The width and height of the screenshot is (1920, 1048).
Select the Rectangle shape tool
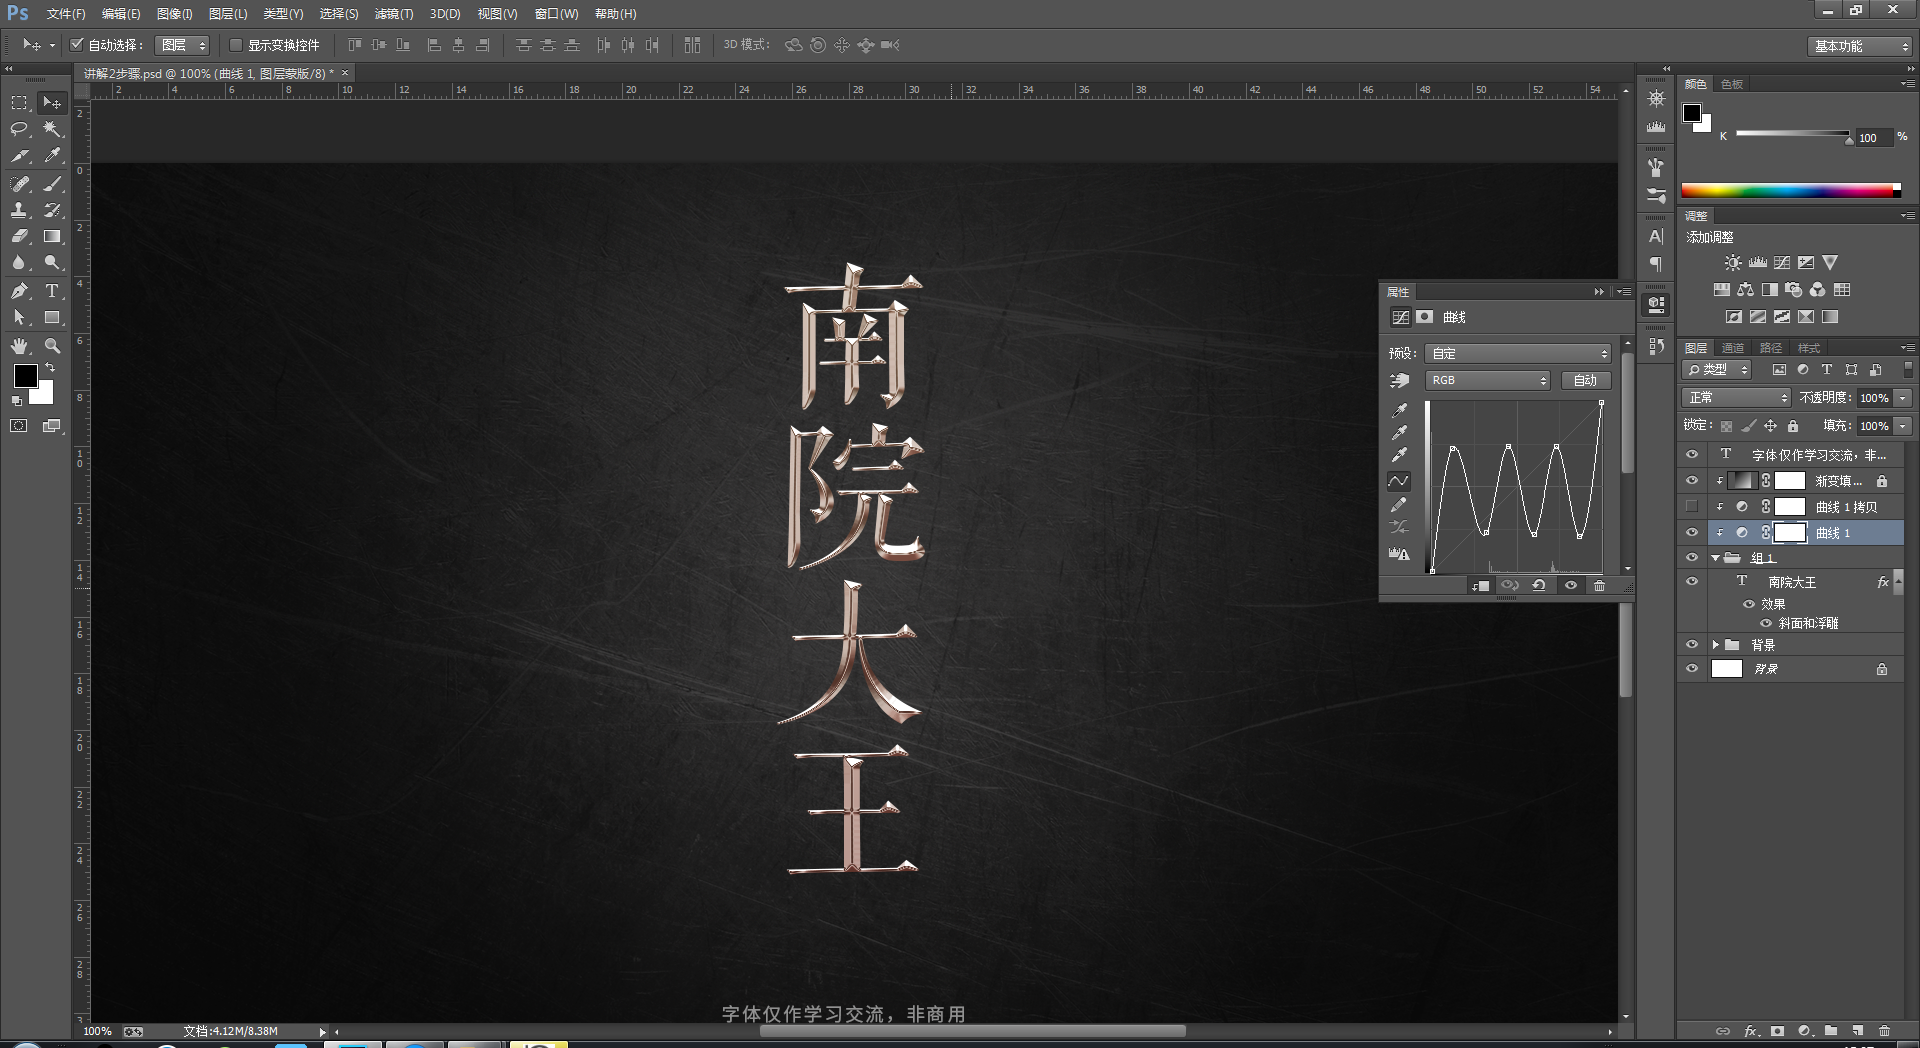tap(52, 318)
